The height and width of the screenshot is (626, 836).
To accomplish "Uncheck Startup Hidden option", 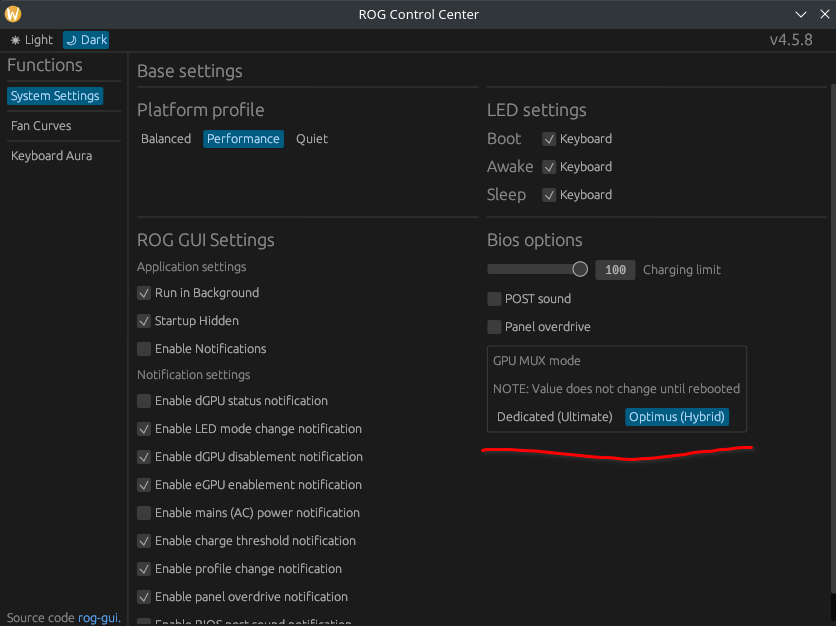I will [144, 321].
